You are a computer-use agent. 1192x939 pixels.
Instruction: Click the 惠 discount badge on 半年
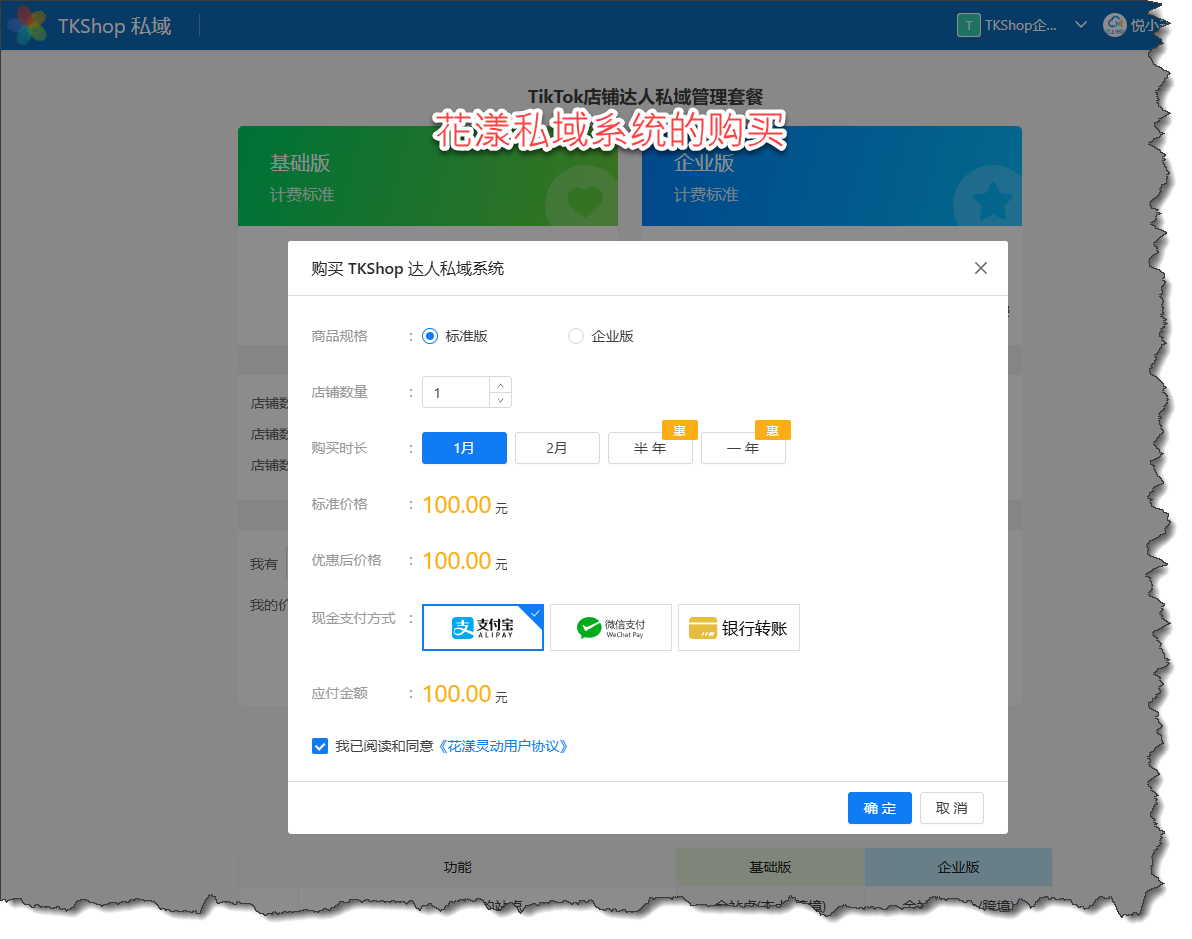[x=680, y=430]
